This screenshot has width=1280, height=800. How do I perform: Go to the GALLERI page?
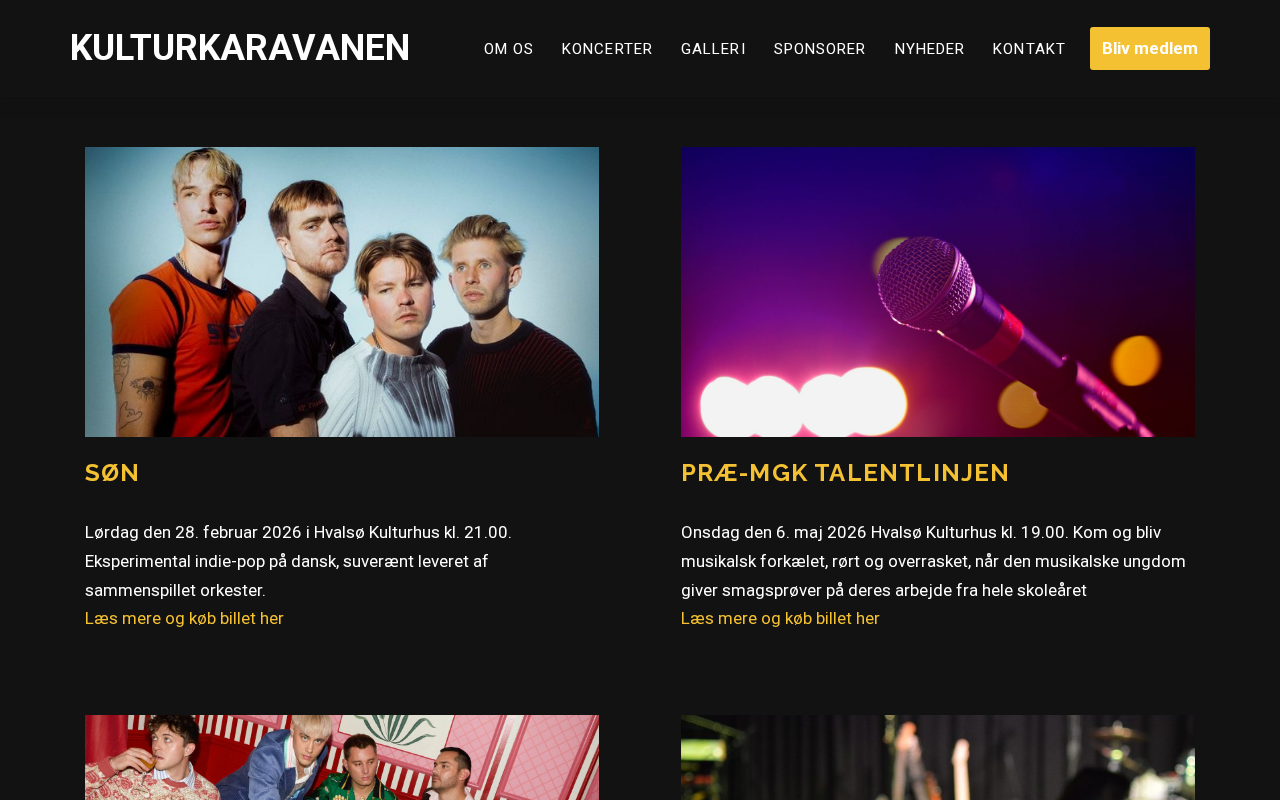(x=713, y=49)
